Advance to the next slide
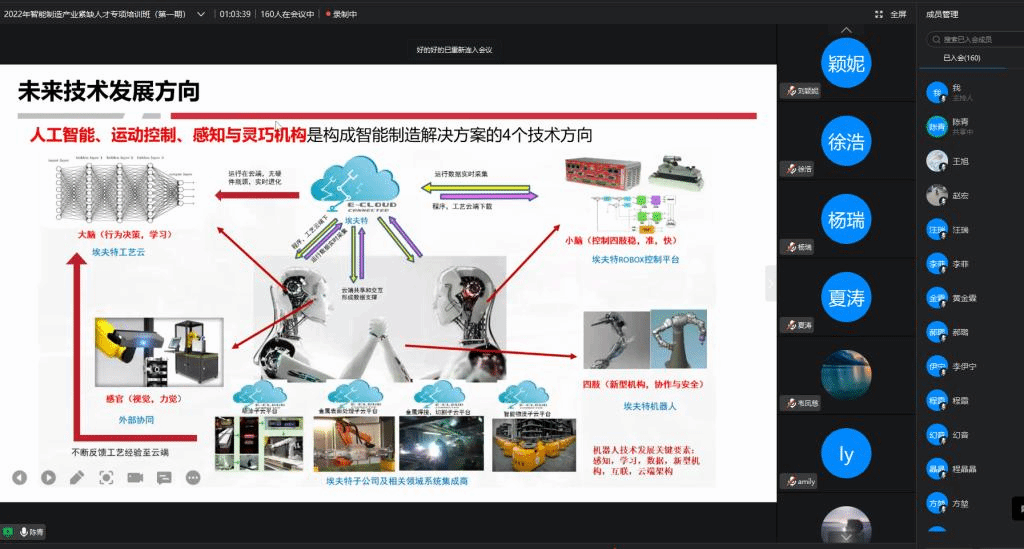 pyautogui.click(x=48, y=478)
